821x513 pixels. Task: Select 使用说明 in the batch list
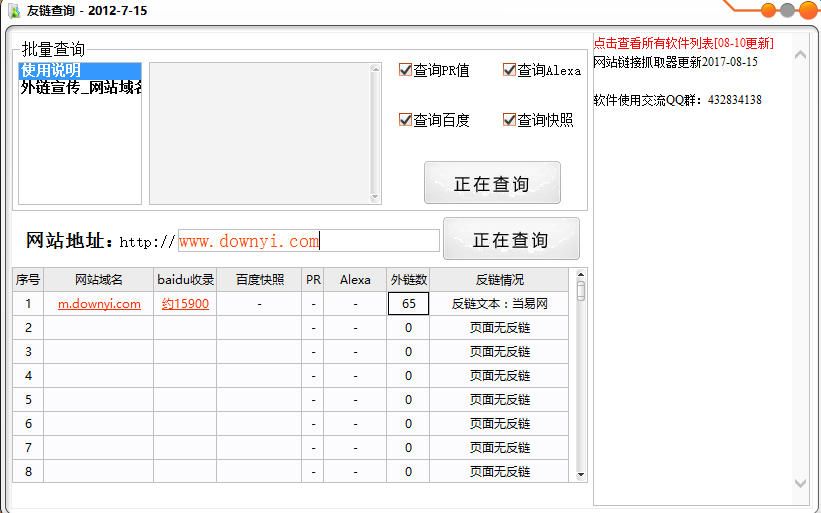(x=80, y=70)
